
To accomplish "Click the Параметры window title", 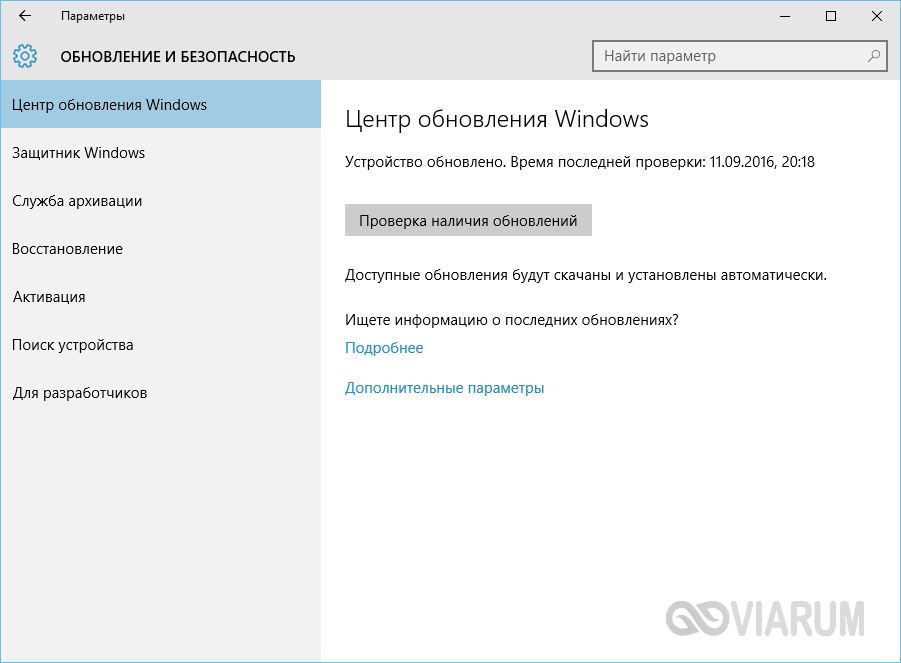I will point(93,17).
